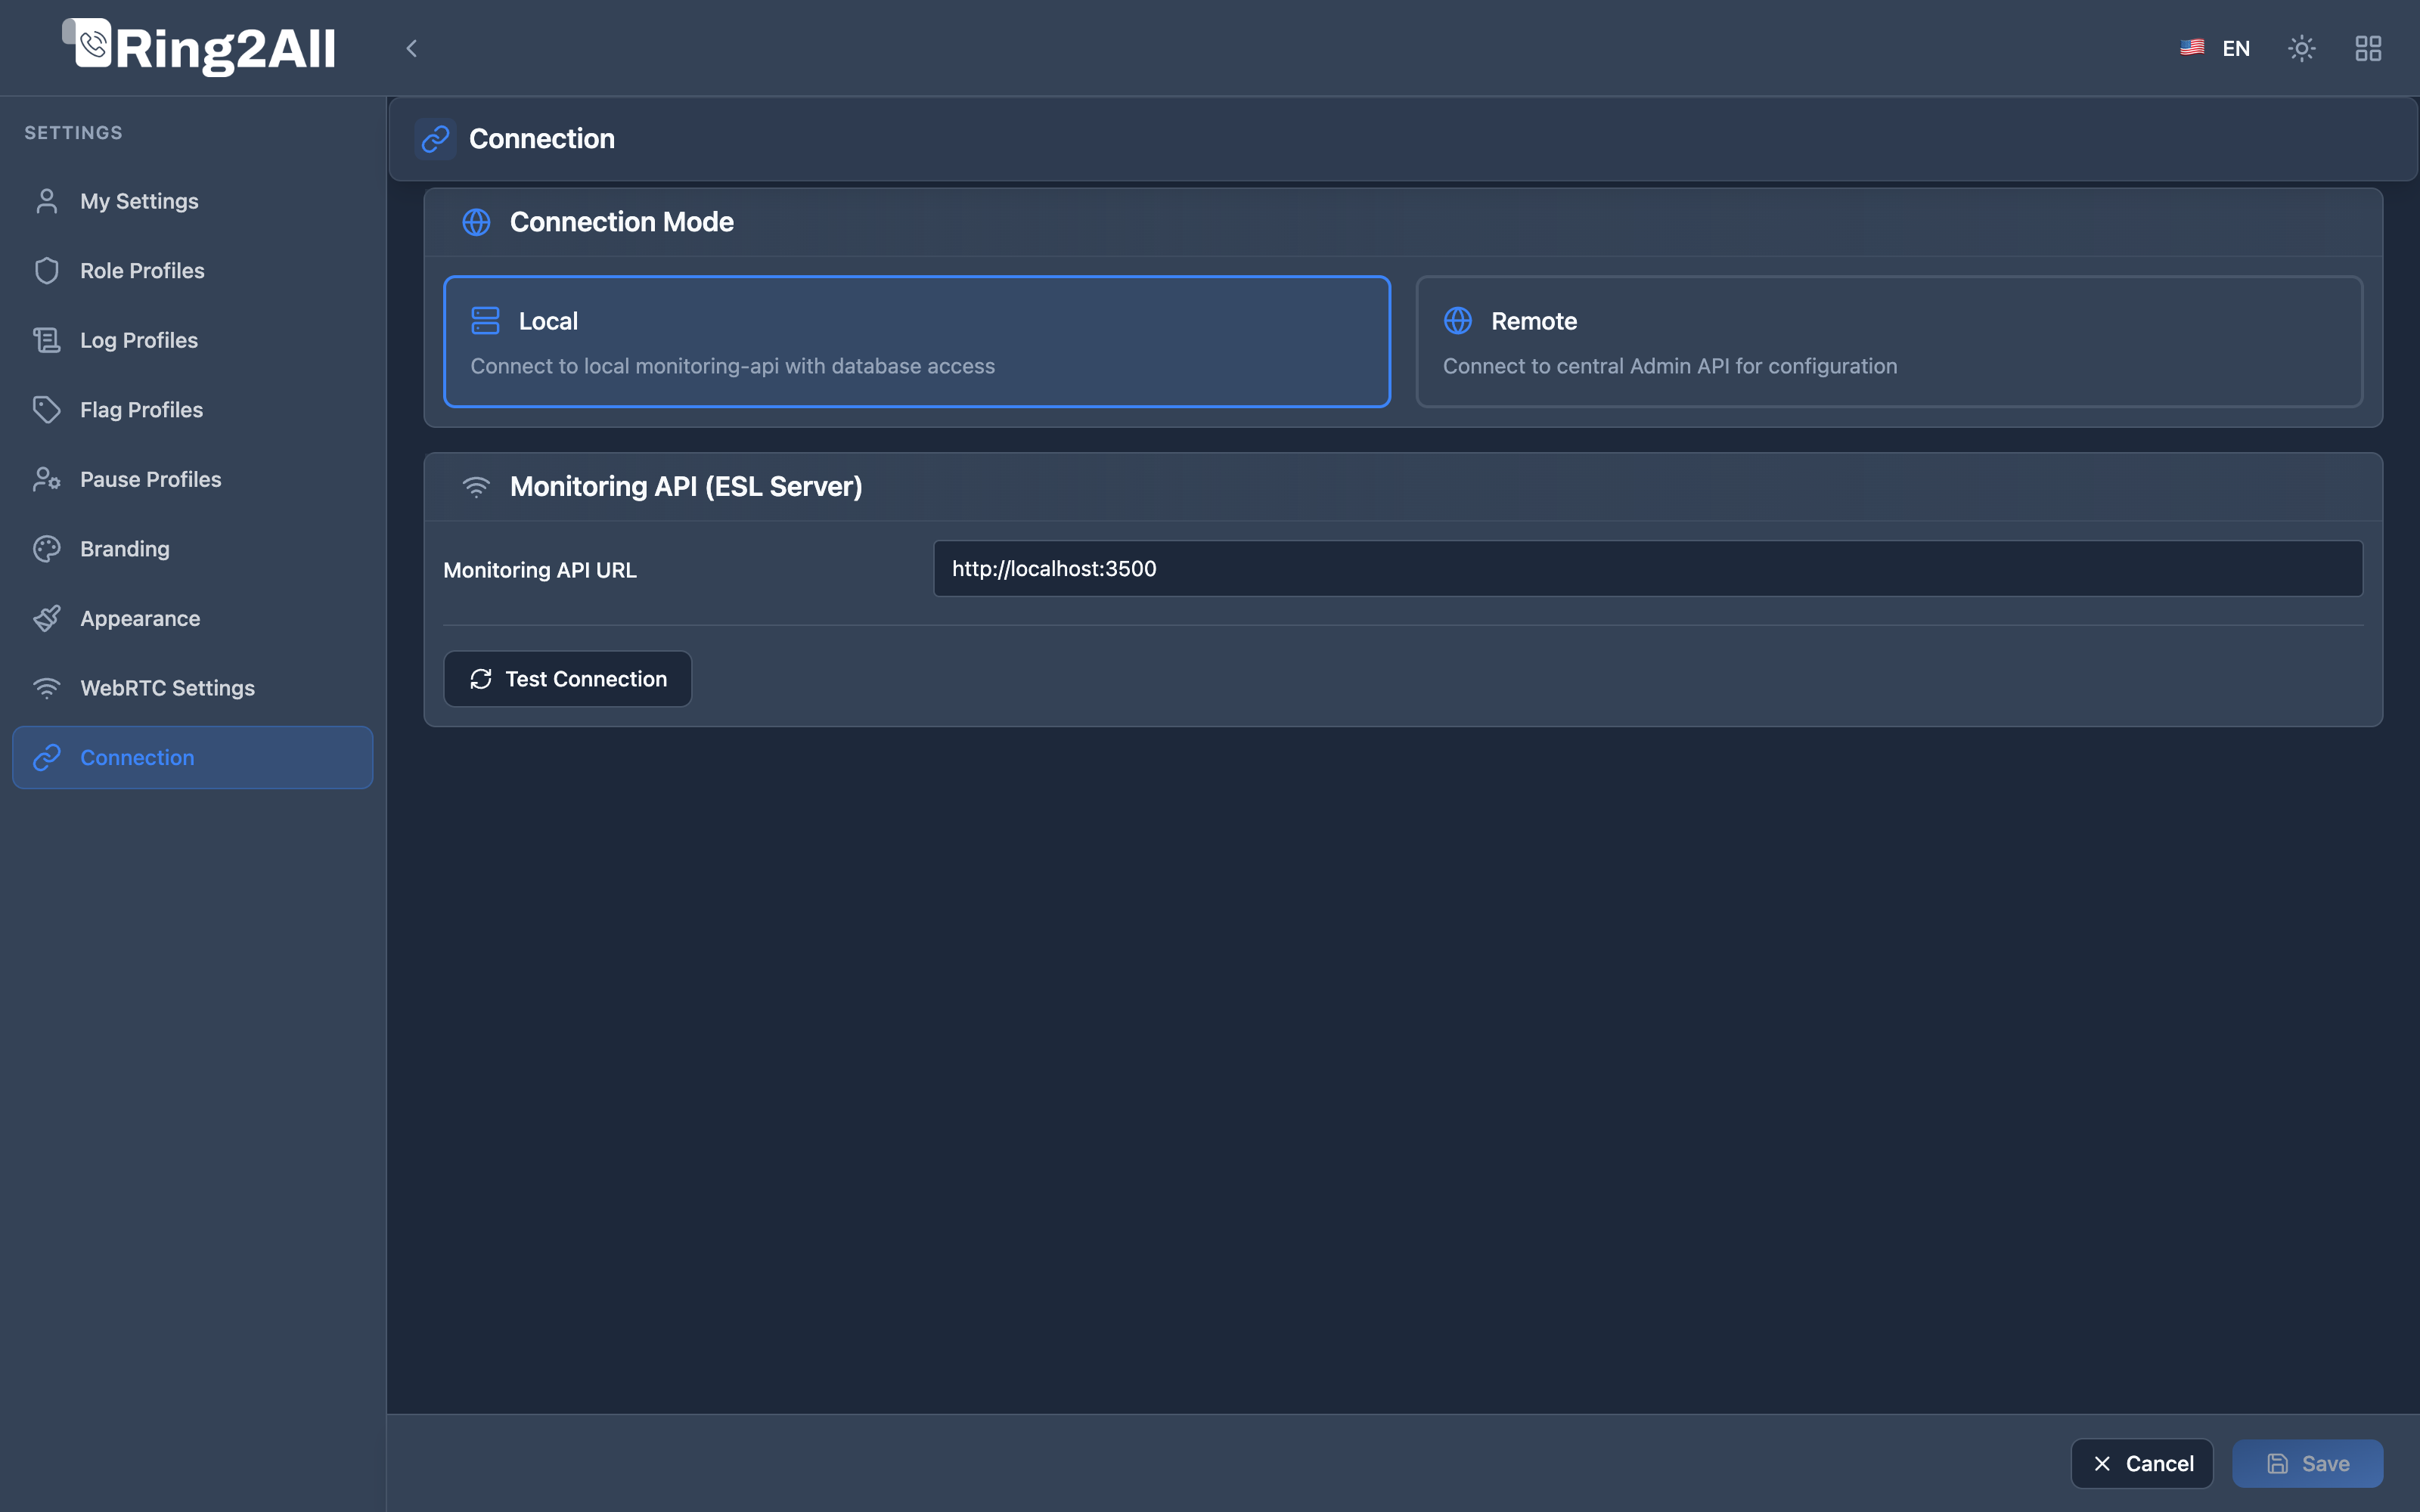The height and width of the screenshot is (1512, 2420).
Task: Focus the Monitoring API URL input field
Action: click(1648, 569)
